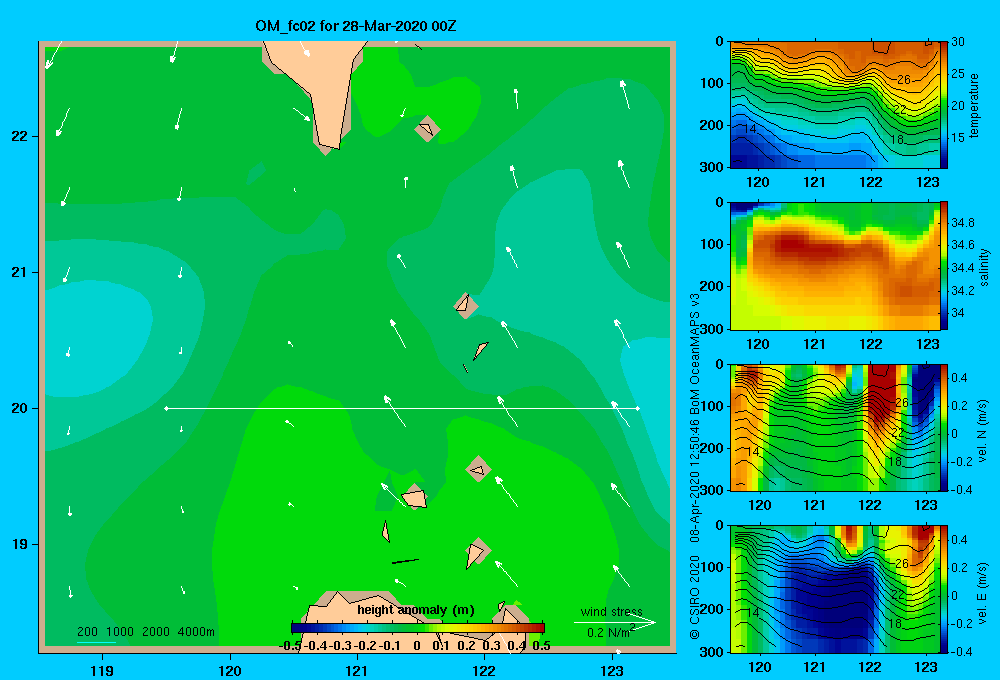
Task: Select the vertical 'salinity' axis label
Action: pyautogui.click(x=984, y=267)
